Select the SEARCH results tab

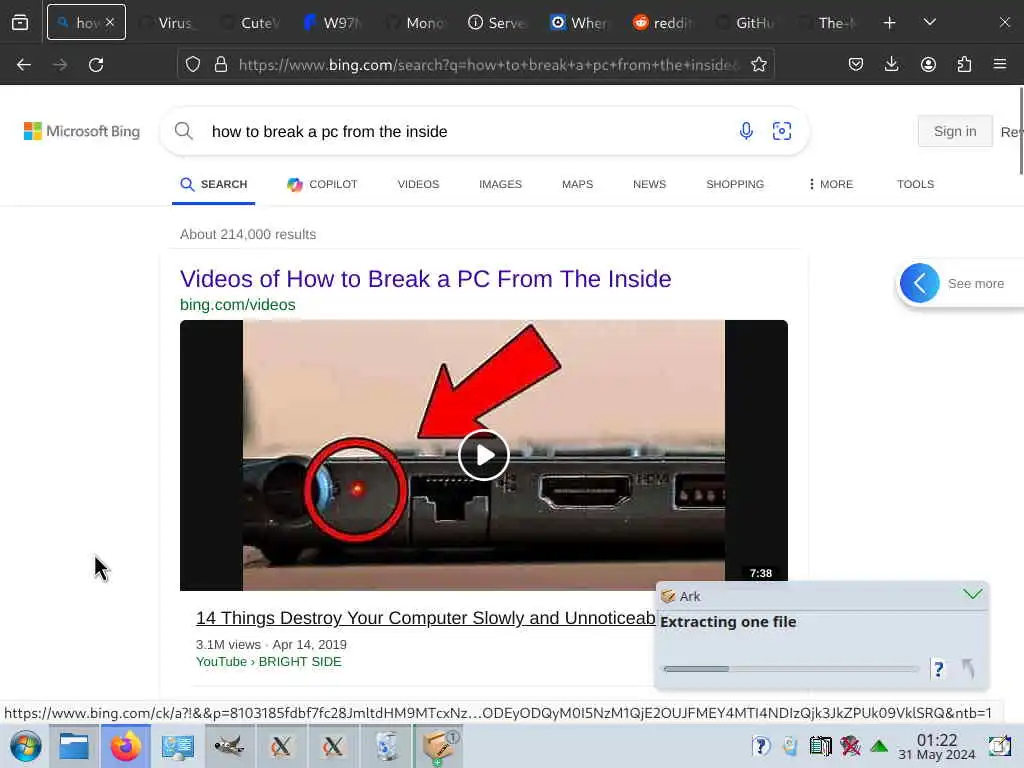[214, 184]
